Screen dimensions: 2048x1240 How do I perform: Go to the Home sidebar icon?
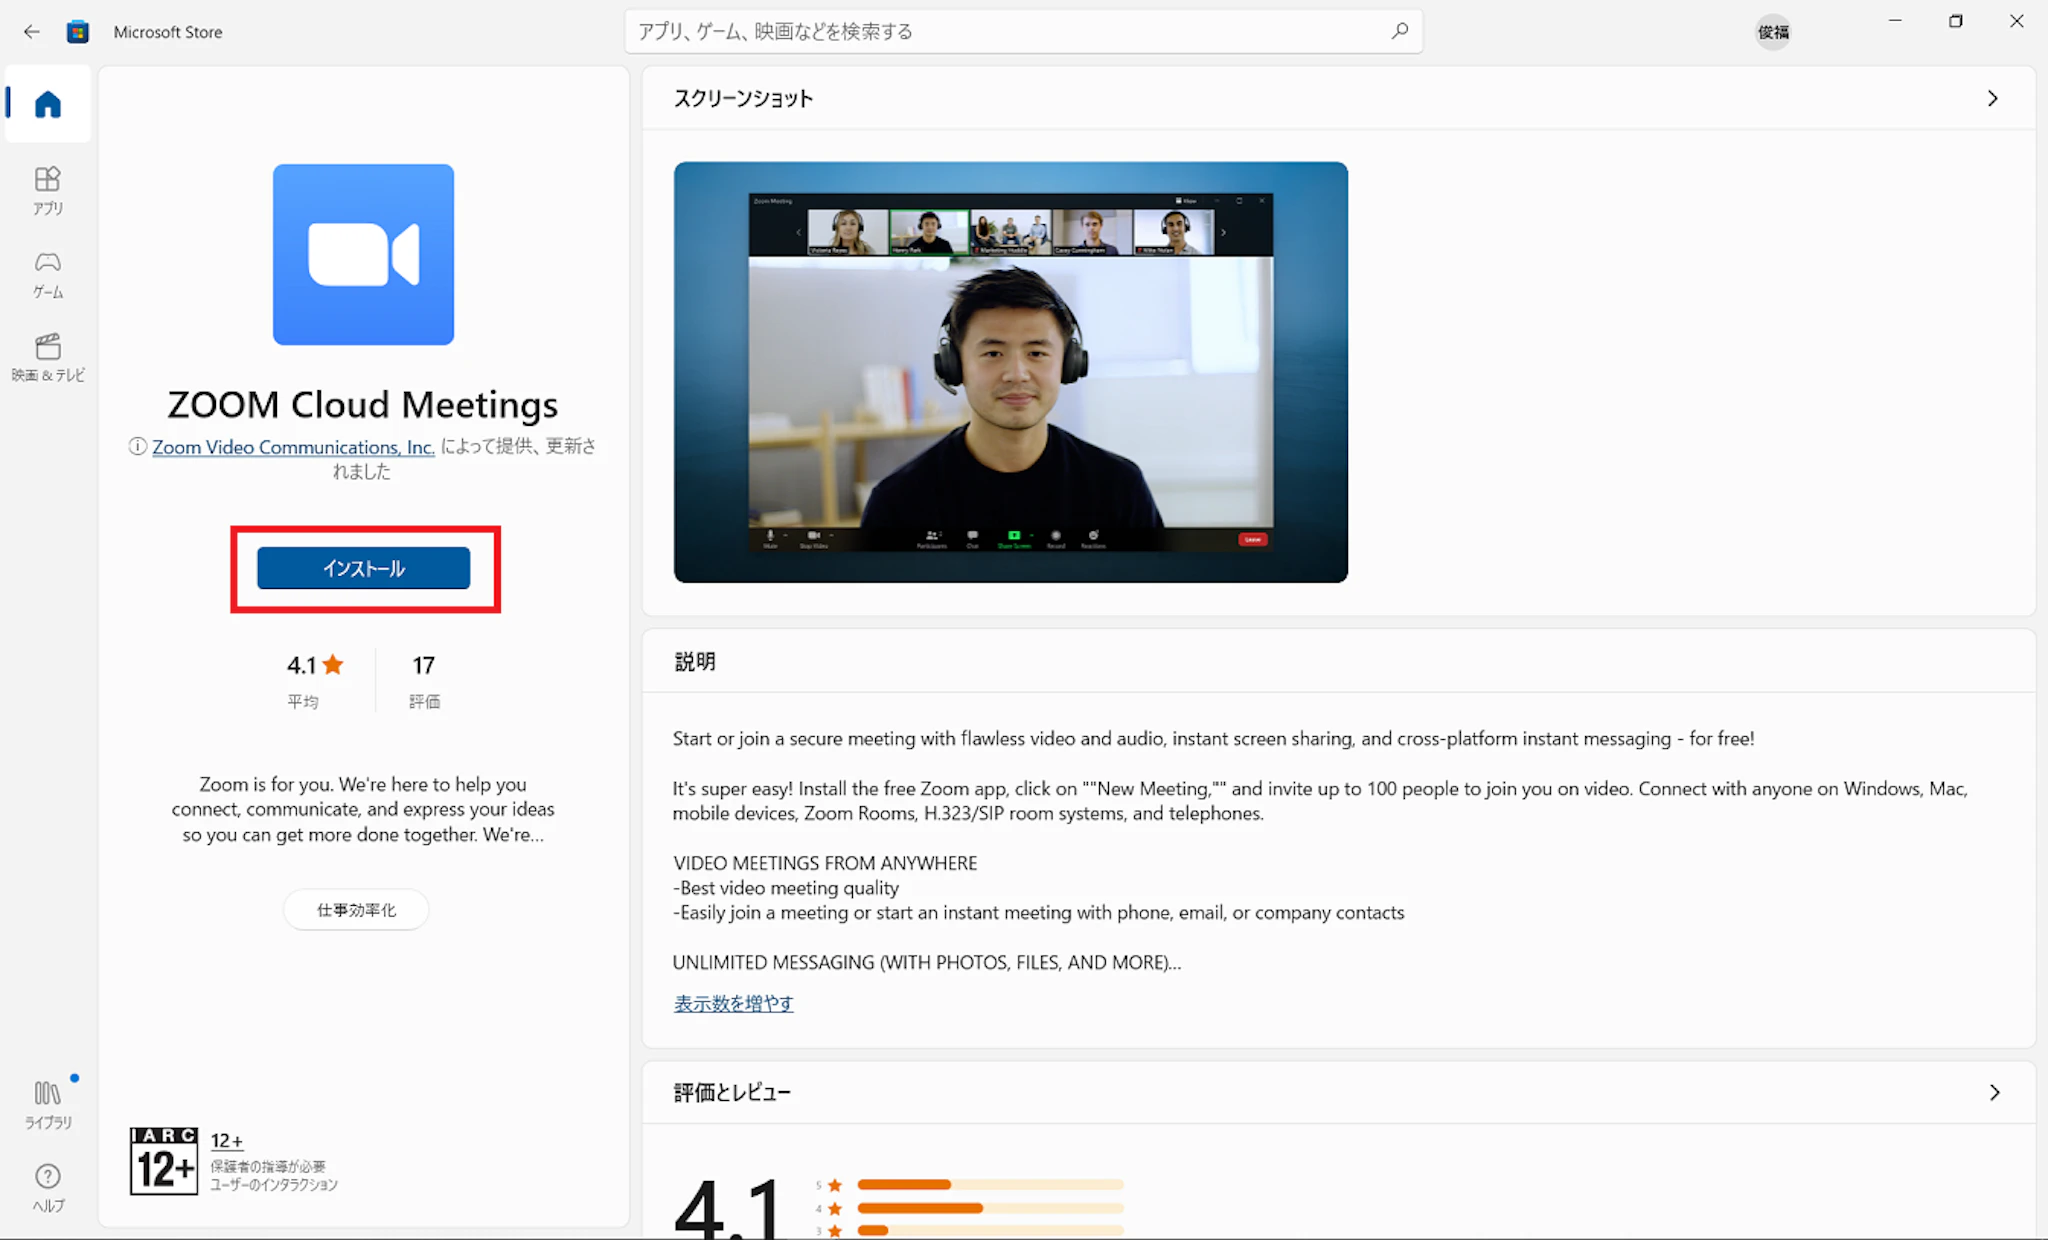click(x=47, y=104)
